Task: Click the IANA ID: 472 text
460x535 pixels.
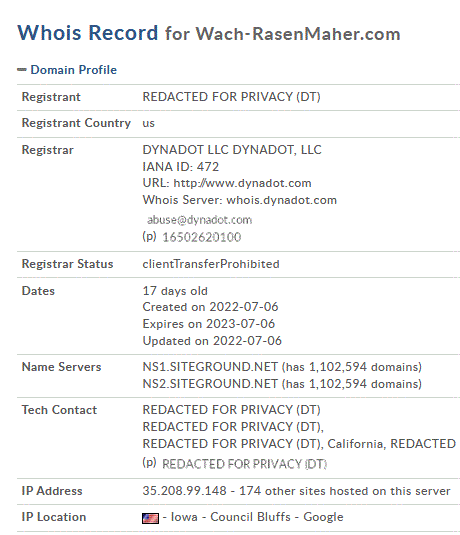Action: [181, 167]
